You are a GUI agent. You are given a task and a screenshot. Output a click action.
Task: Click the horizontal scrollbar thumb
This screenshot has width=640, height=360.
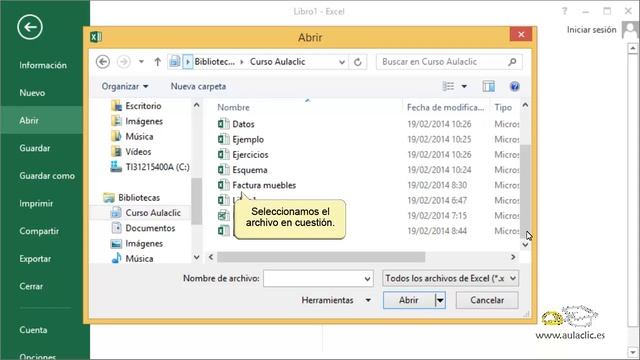(x=321, y=257)
